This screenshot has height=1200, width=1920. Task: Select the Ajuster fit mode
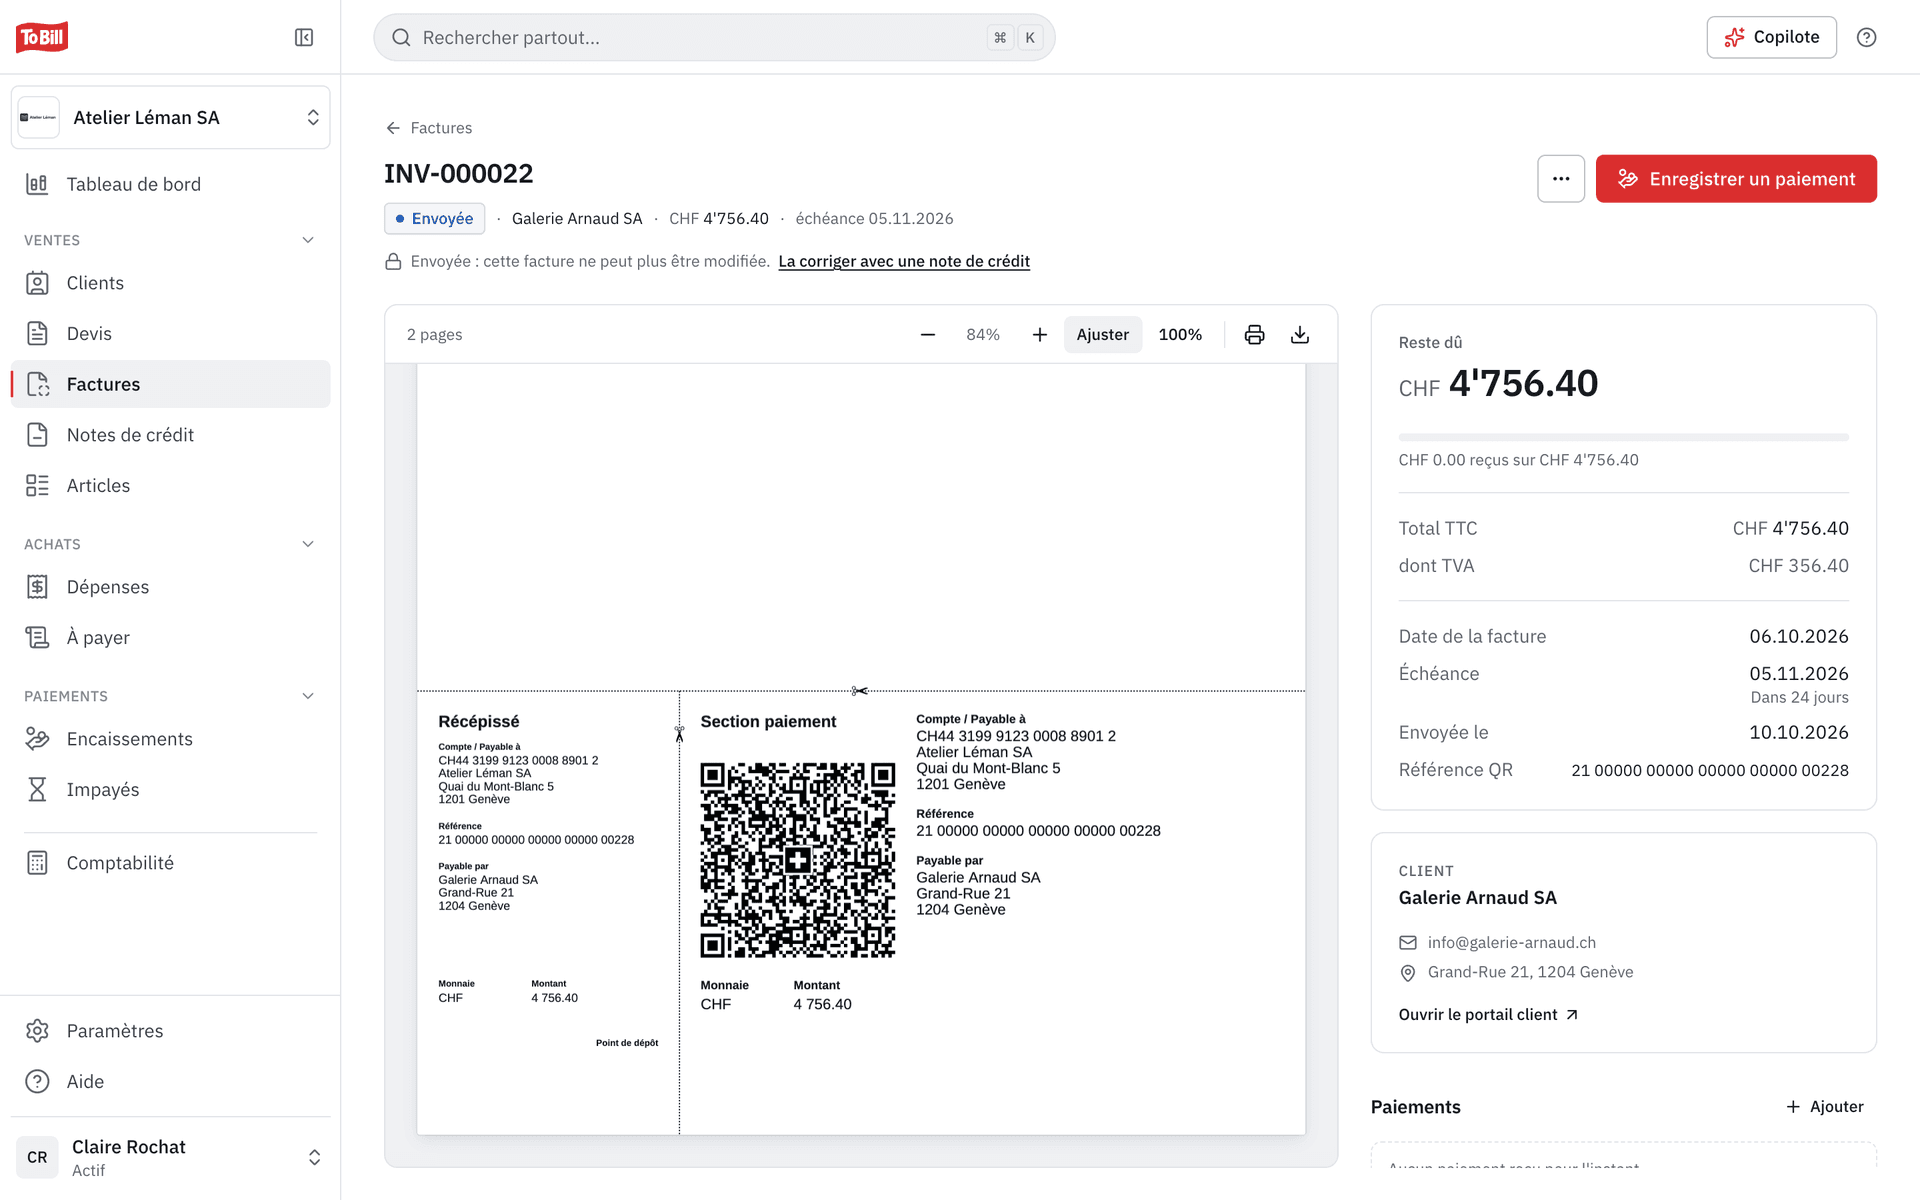pos(1102,334)
